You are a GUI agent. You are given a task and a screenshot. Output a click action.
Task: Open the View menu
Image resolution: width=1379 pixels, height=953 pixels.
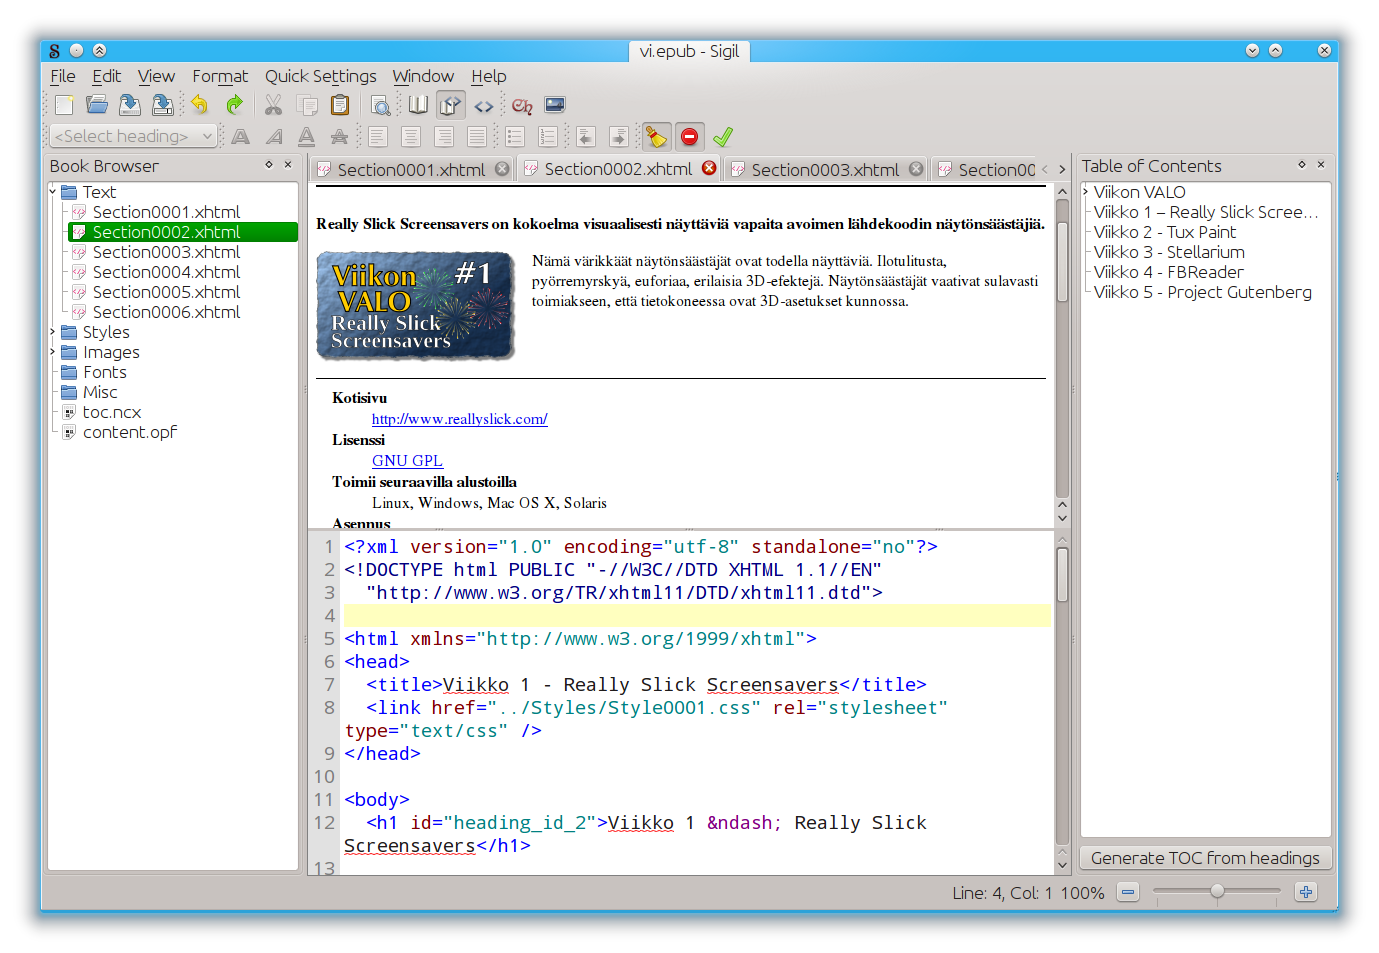point(156,76)
